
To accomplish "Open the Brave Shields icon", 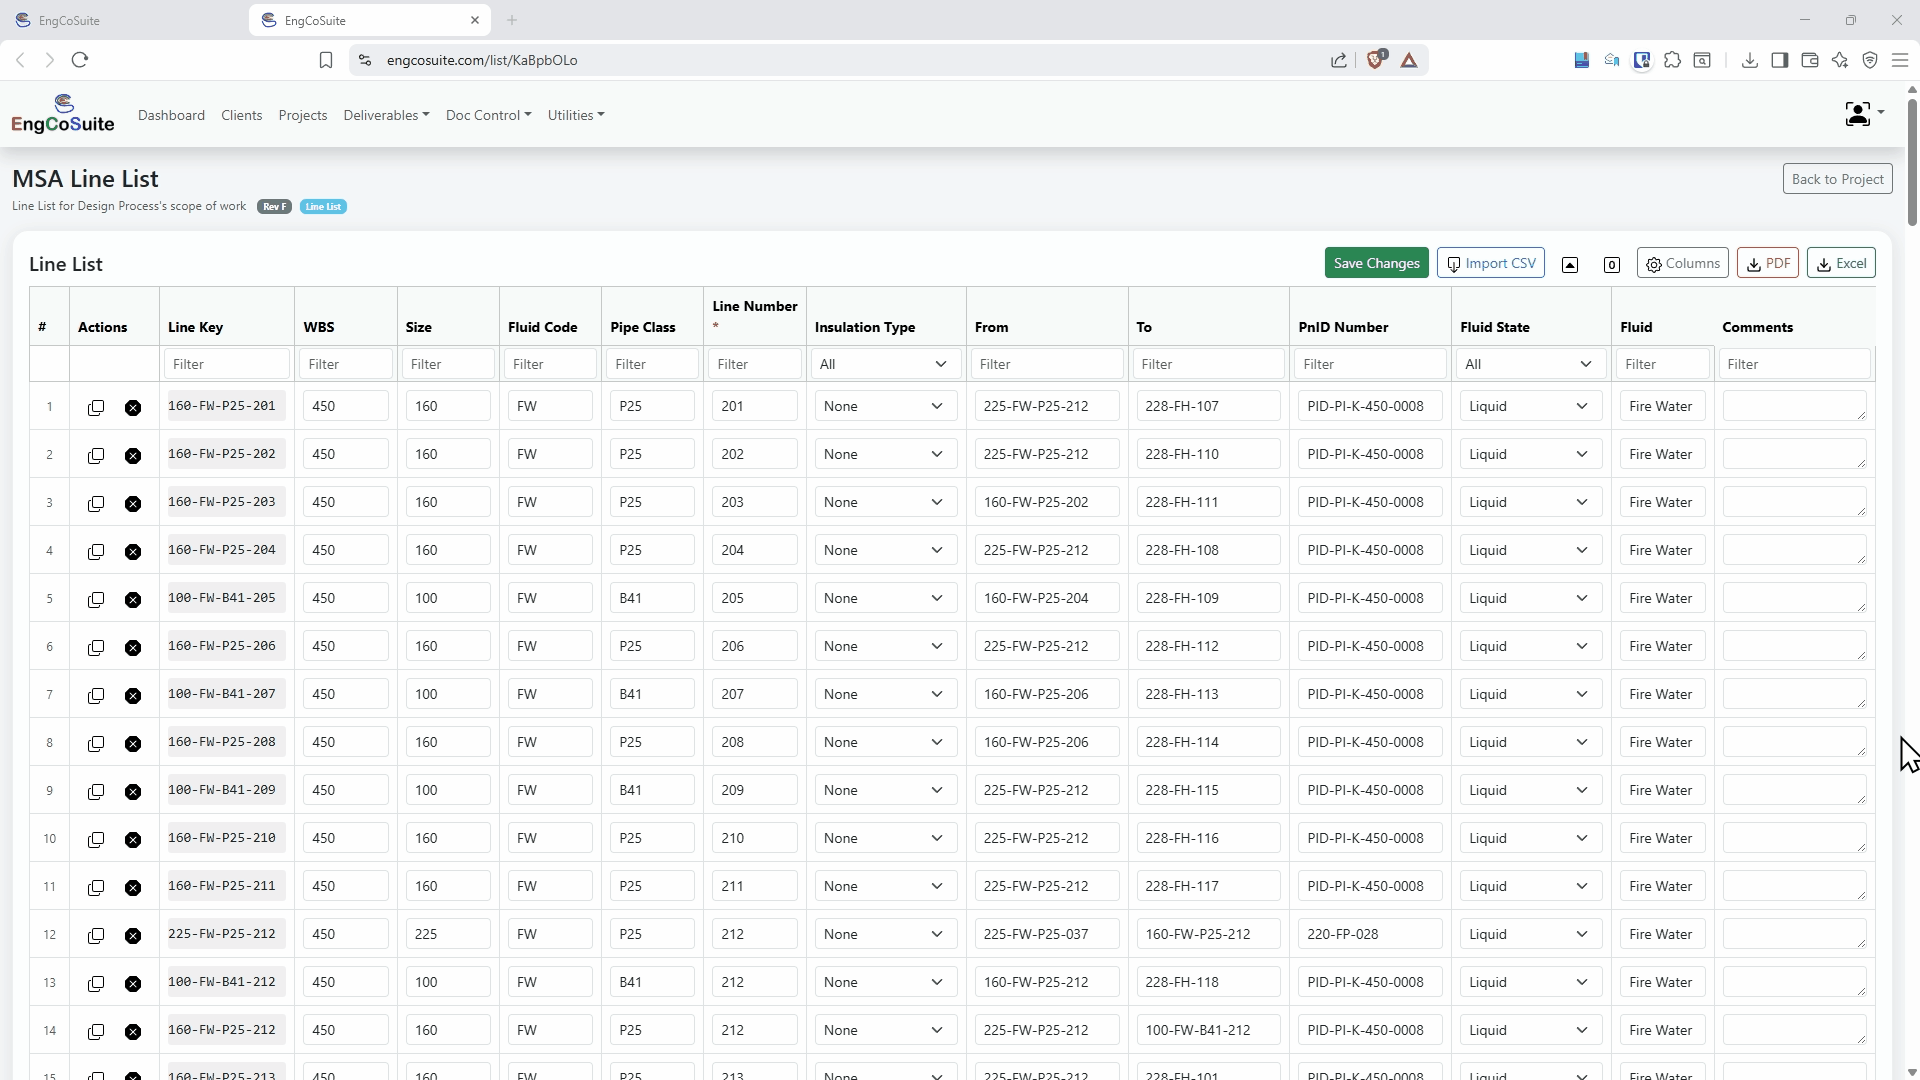I will click(x=1376, y=60).
